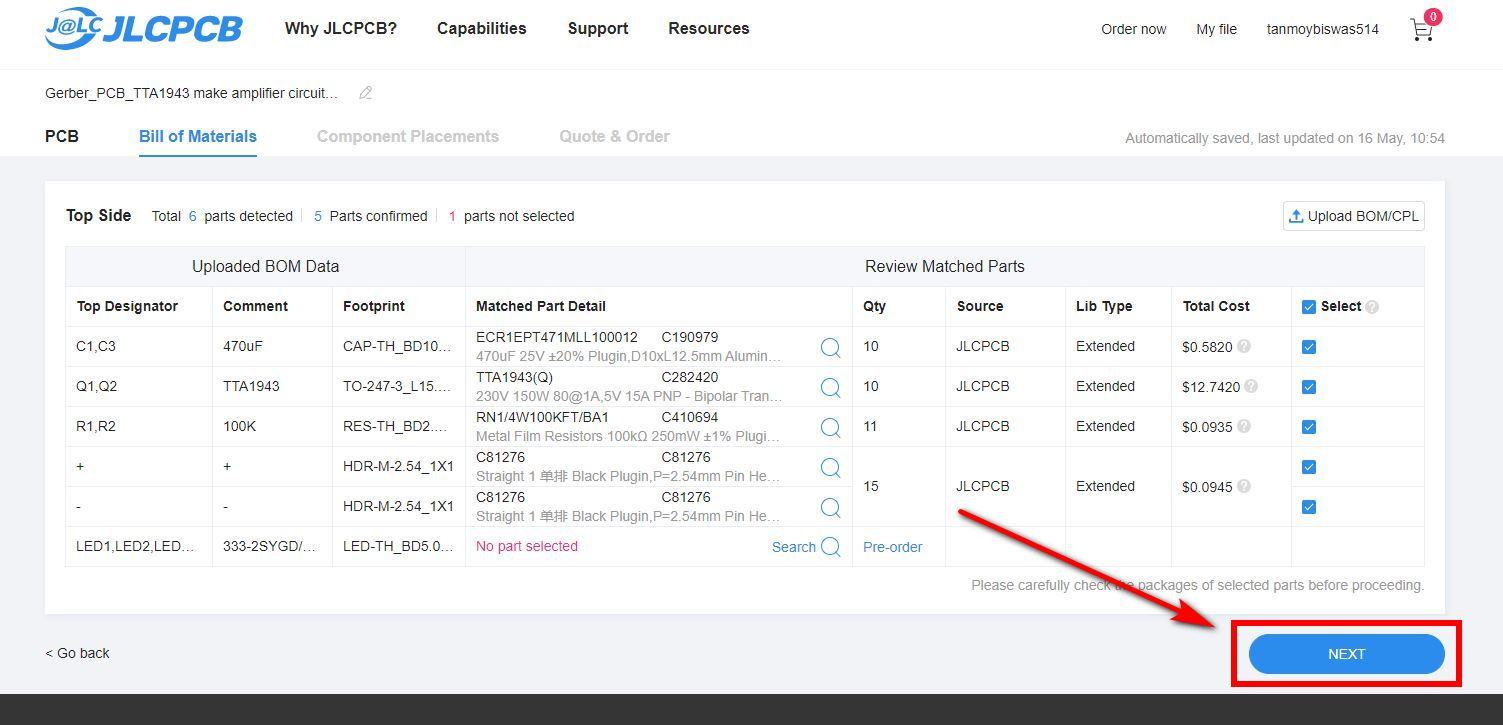Show help for the $0.0935 total cost
The width and height of the screenshot is (1503, 725).
coord(1243,426)
